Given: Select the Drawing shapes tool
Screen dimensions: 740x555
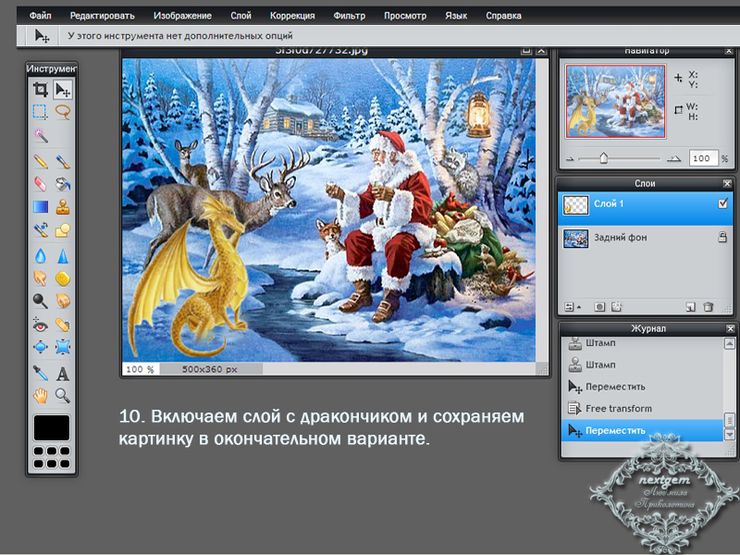Looking at the screenshot, I should coord(62,230).
